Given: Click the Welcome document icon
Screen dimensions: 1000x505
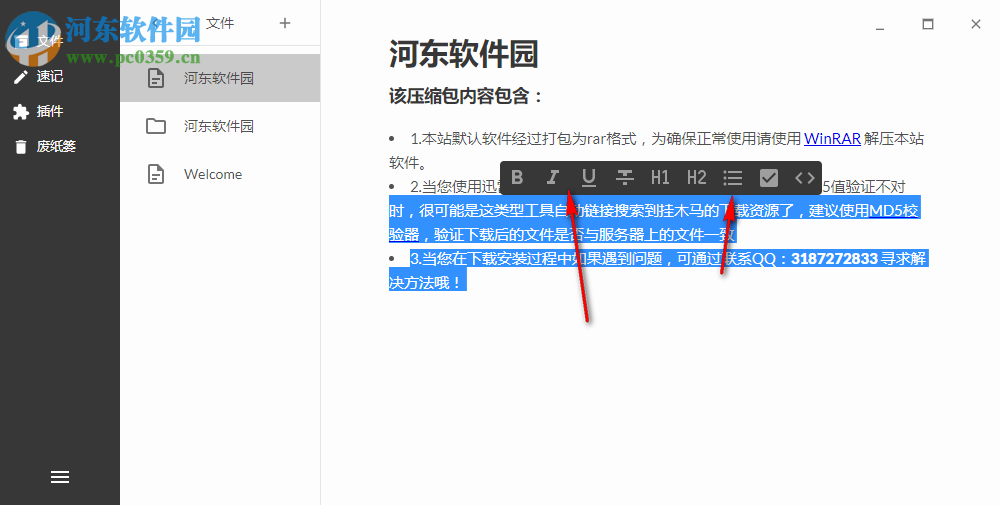Looking at the screenshot, I should [156, 174].
